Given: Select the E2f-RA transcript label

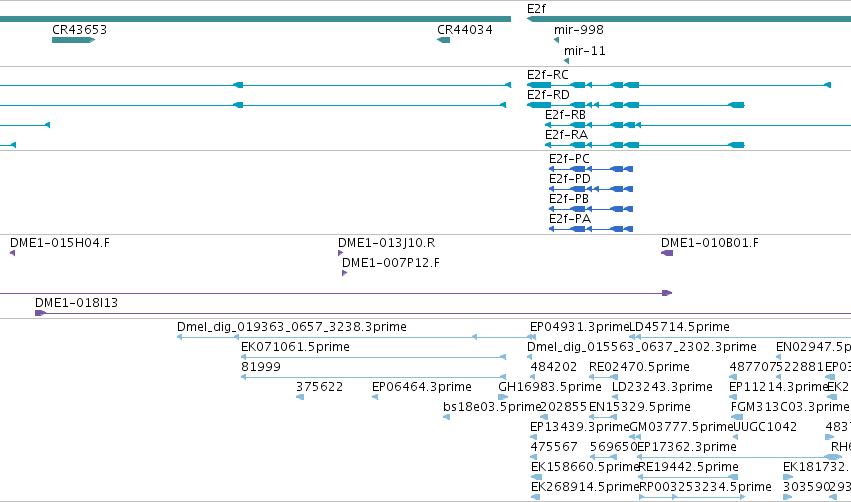Looking at the screenshot, I should pos(566,135).
